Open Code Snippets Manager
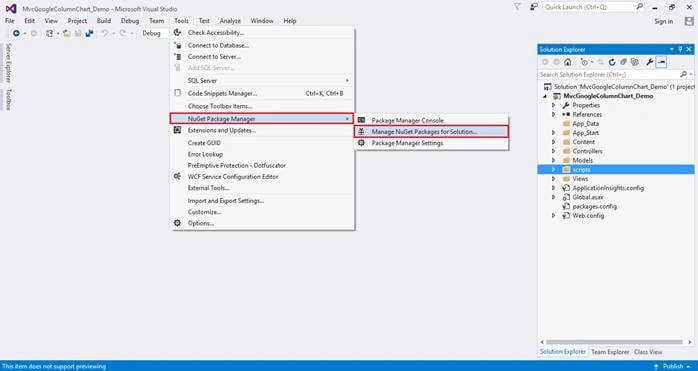Viewport: 698px width, 371px height. 262,94
